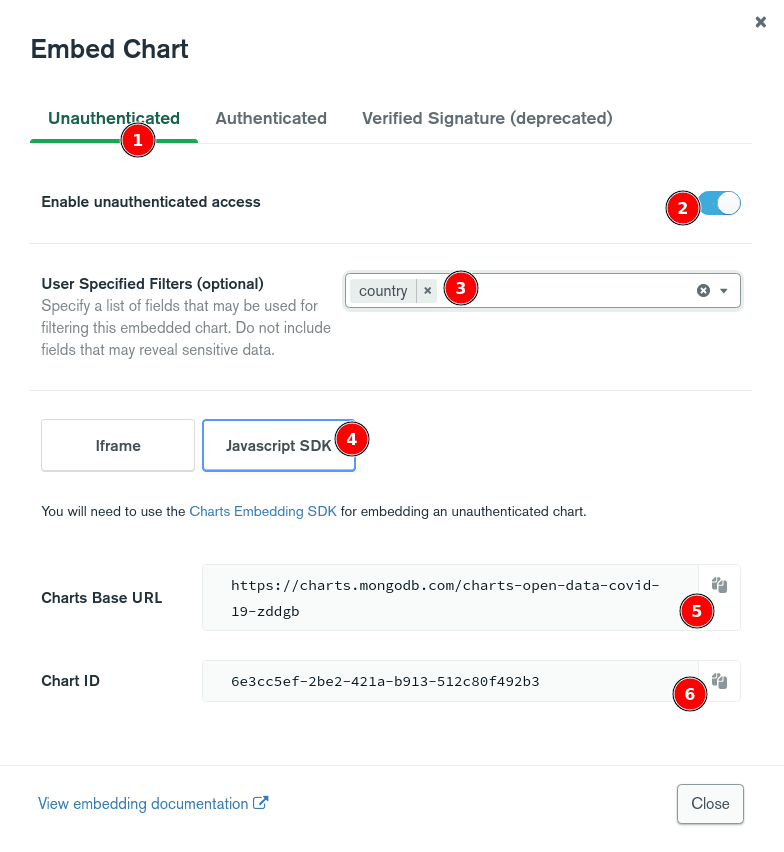Screen dimensions: 784x852
Task: Click the country filter chip
Action: [x=384, y=290]
